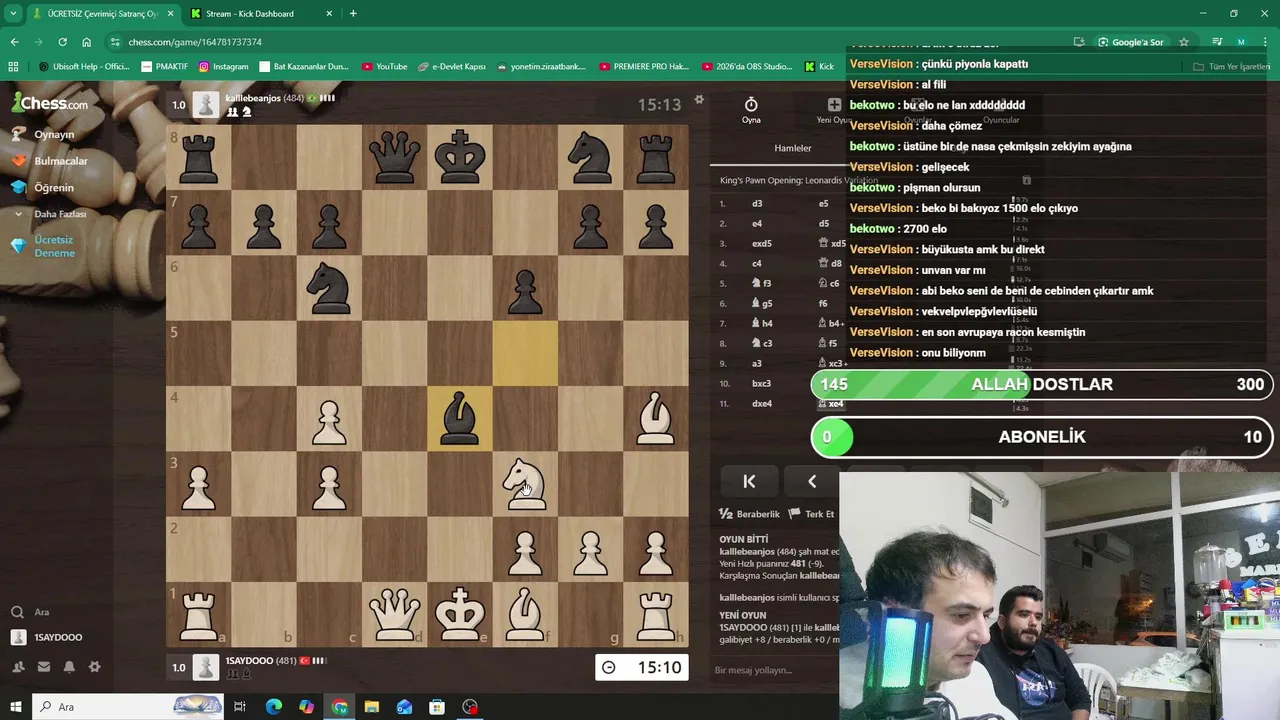Select move d3 in move list
The width and height of the screenshot is (1280, 720).
coord(757,203)
